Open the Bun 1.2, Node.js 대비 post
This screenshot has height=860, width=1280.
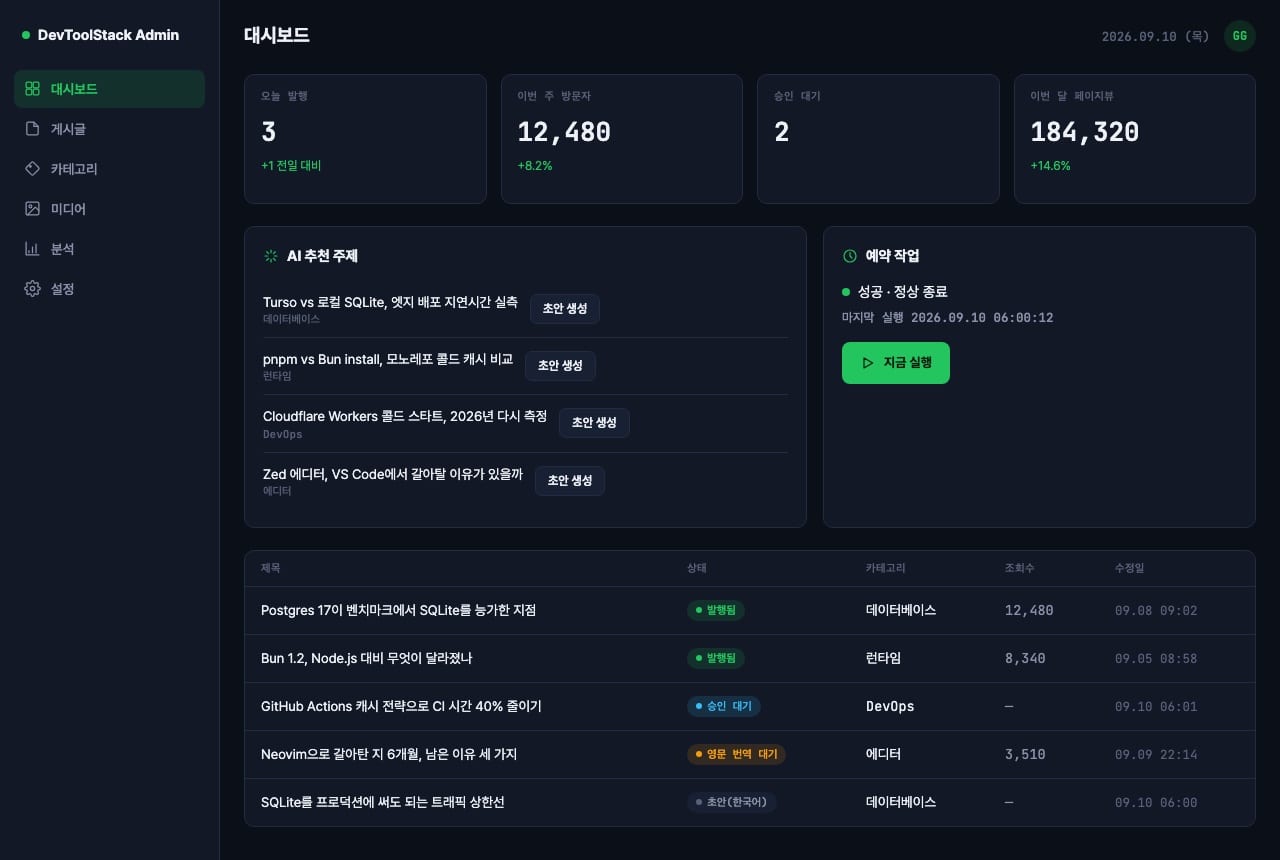pyautogui.click(x=366, y=658)
